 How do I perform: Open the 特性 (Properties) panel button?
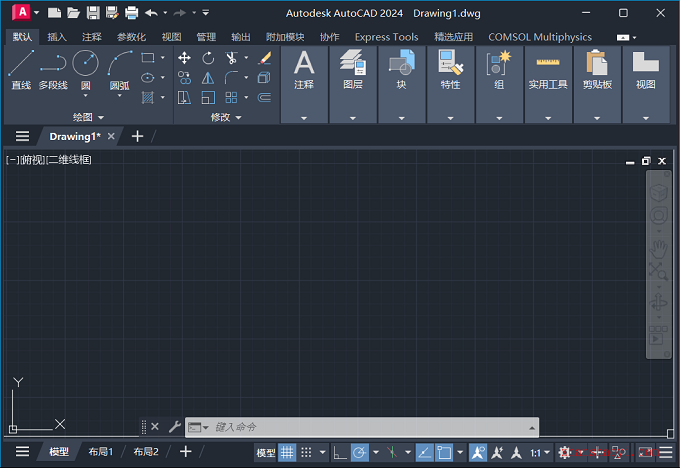tap(450, 84)
